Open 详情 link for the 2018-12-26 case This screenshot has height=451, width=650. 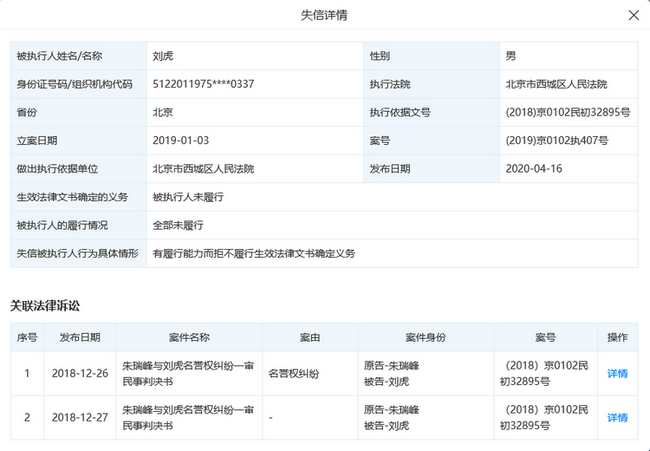coord(617,374)
